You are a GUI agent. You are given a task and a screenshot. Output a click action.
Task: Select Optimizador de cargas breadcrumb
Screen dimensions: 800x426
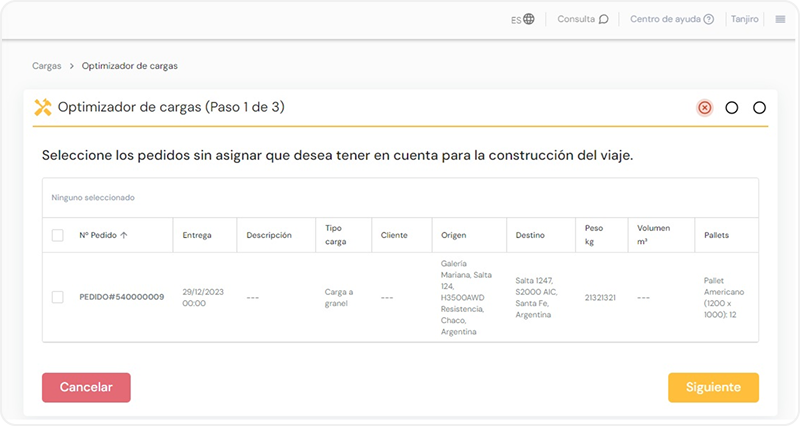(130, 66)
